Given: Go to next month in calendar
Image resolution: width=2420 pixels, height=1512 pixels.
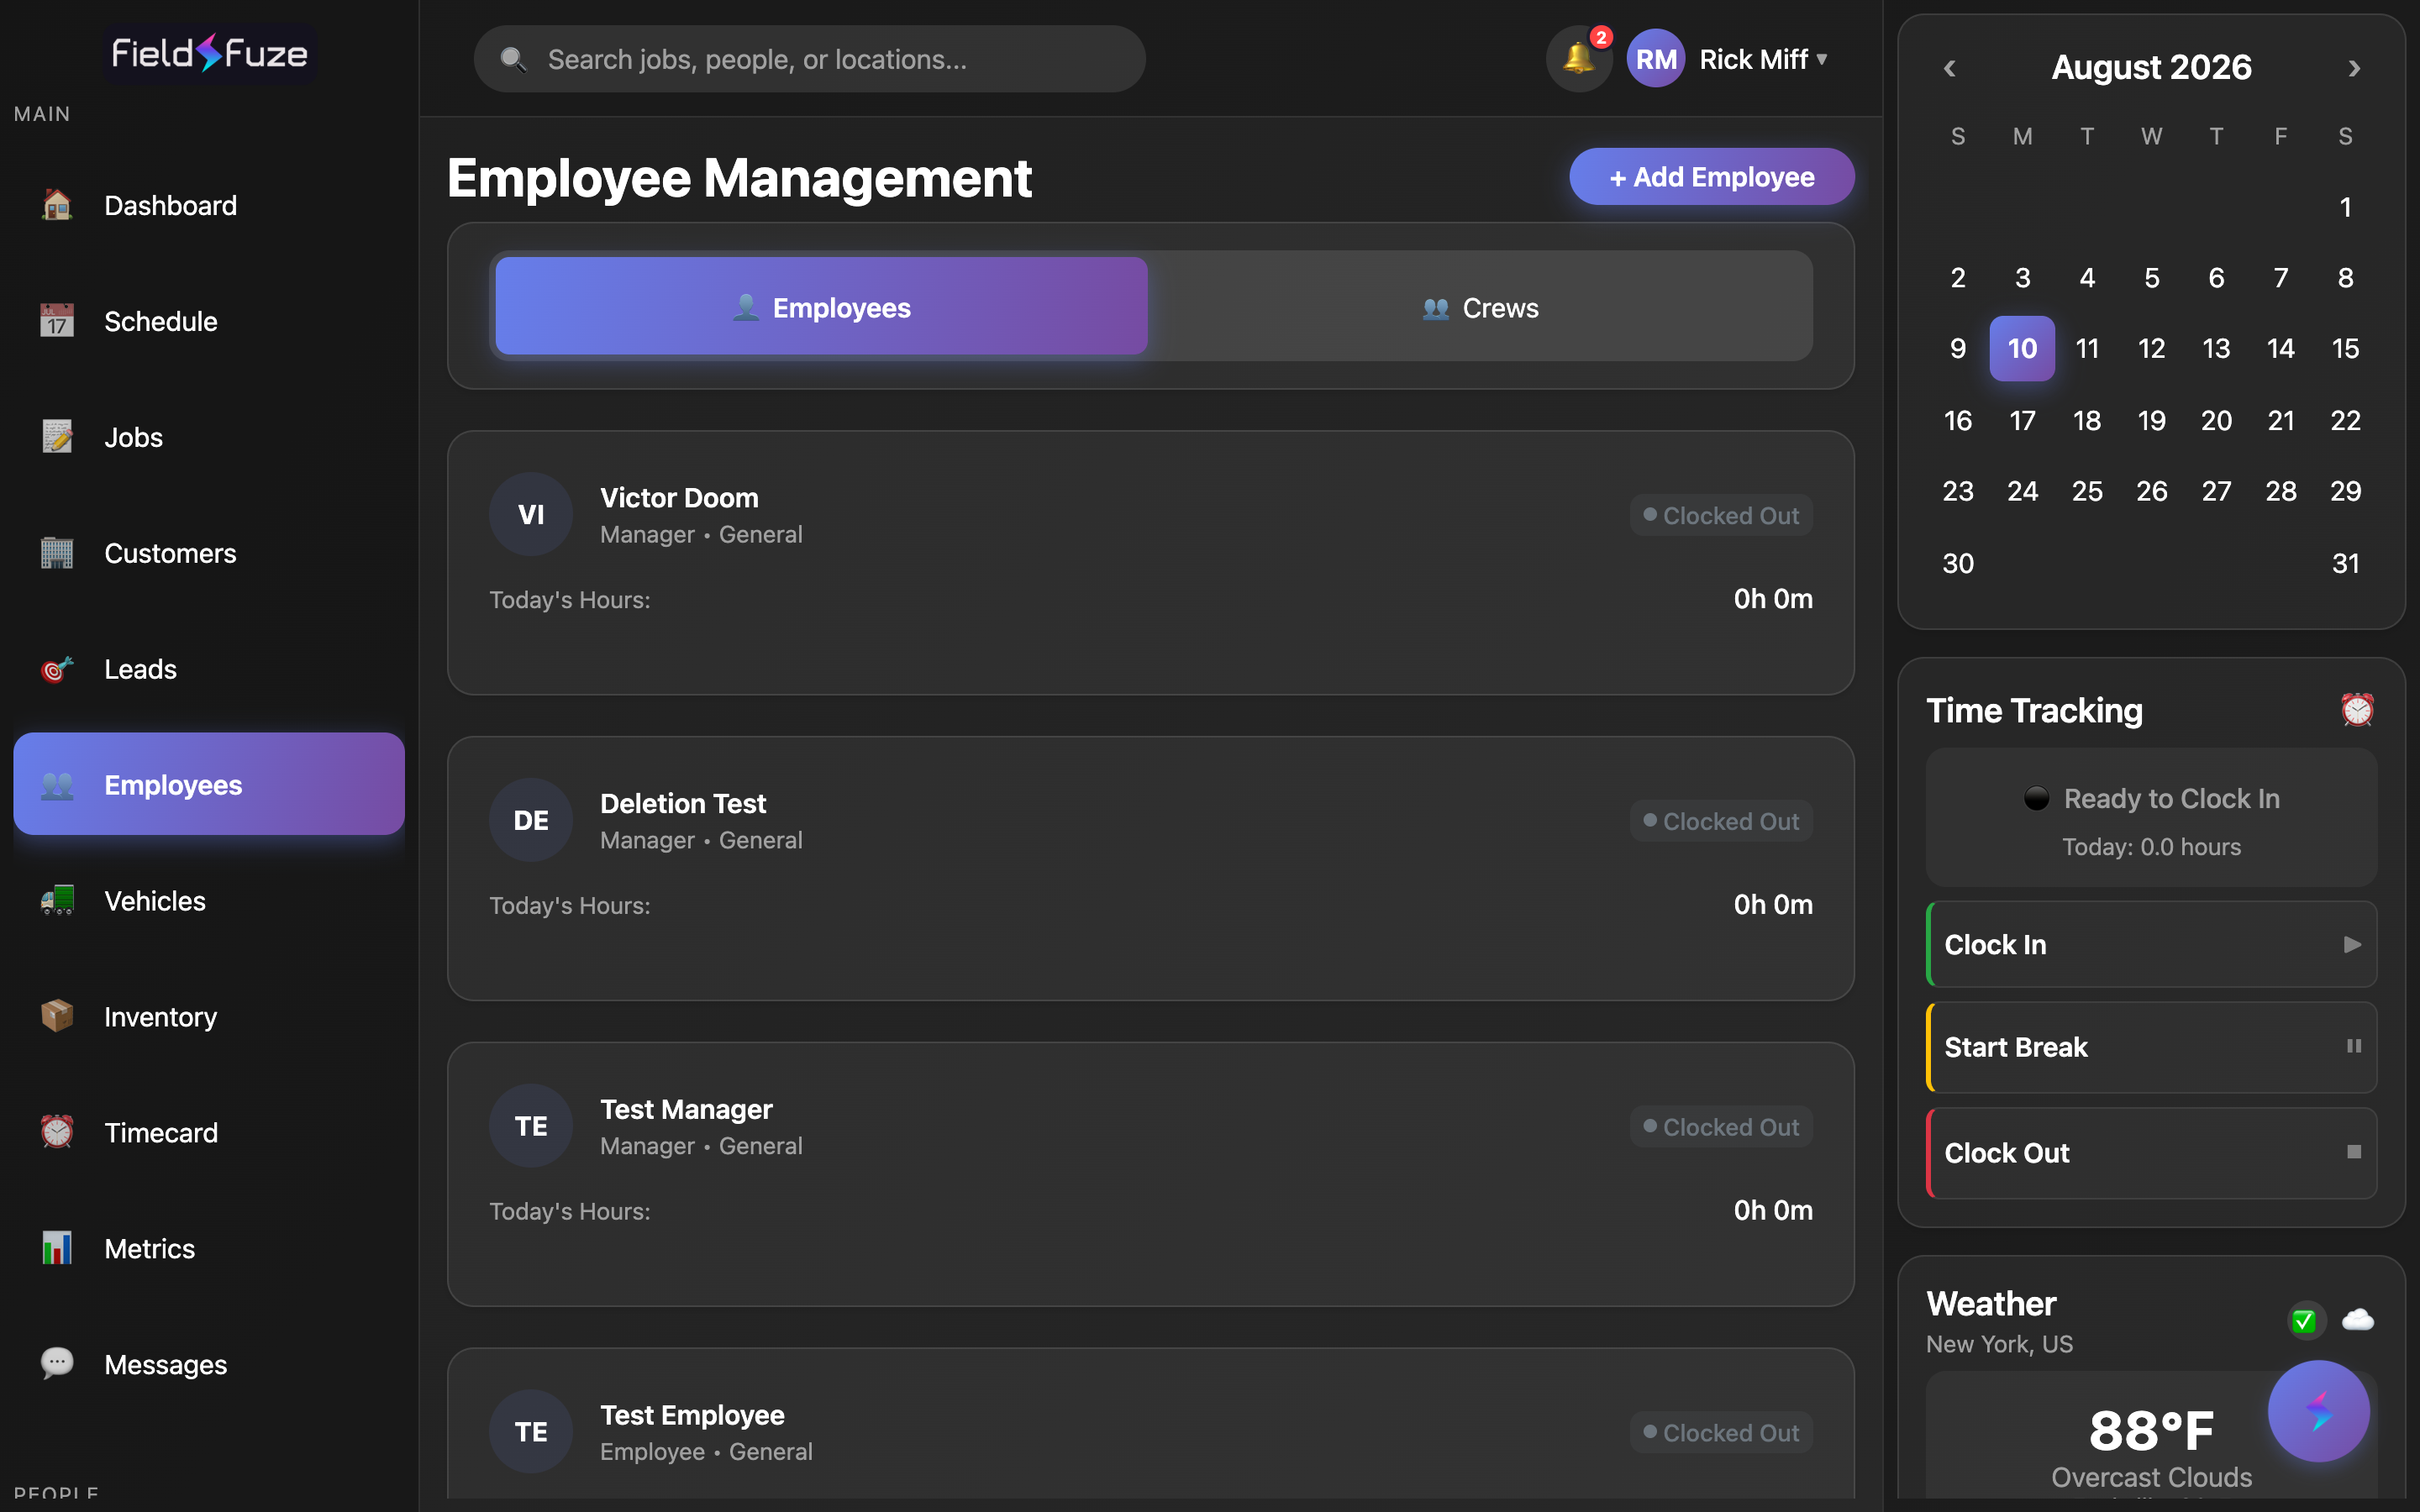Looking at the screenshot, I should (2354, 68).
